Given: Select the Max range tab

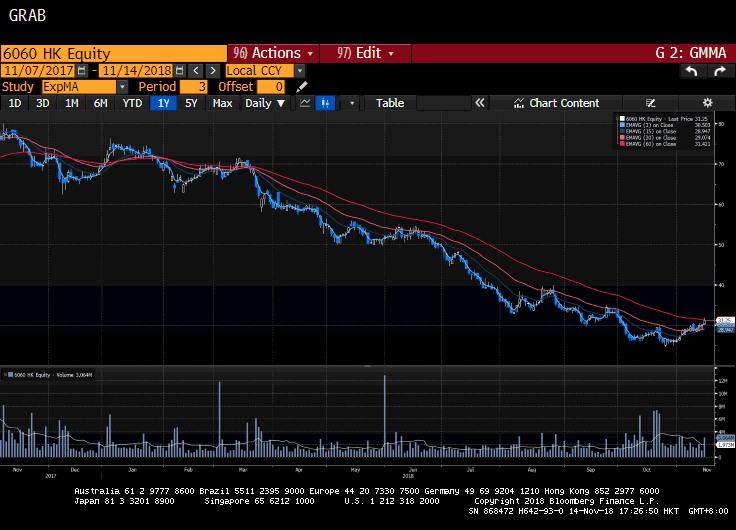Looking at the screenshot, I should (x=222, y=103).
